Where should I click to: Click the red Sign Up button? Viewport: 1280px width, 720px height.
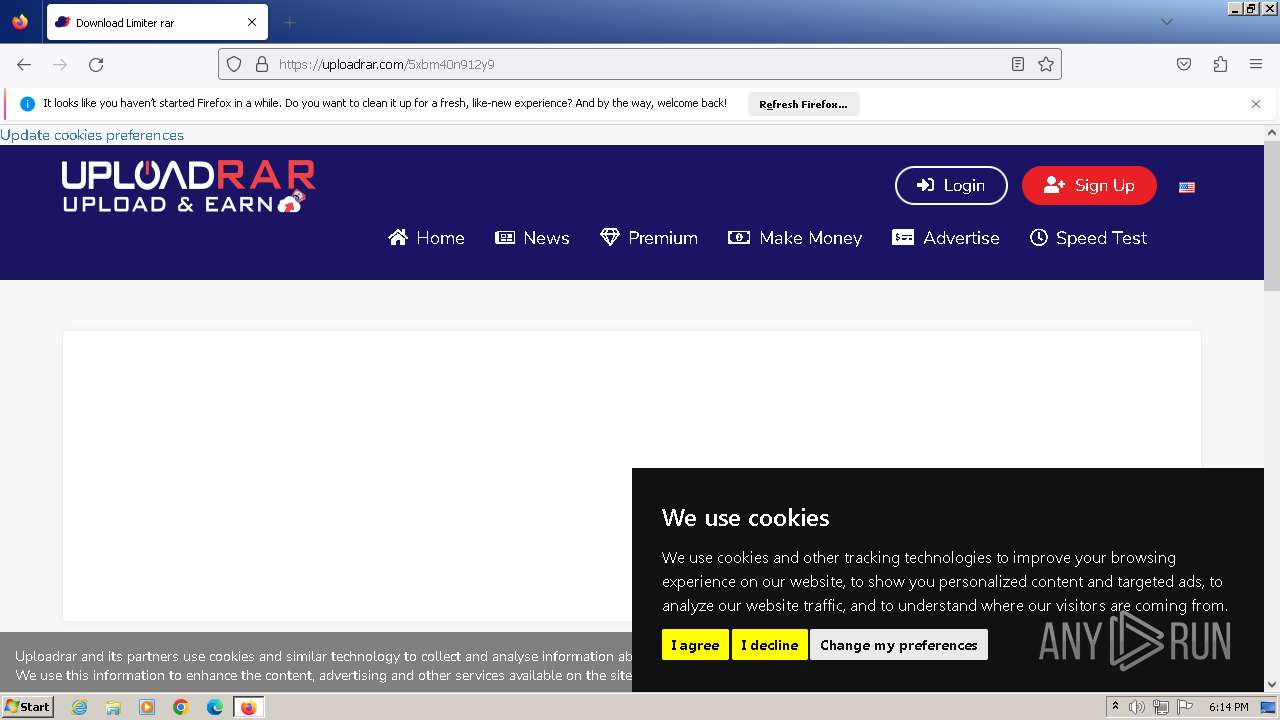click(x=1089, y=185)
